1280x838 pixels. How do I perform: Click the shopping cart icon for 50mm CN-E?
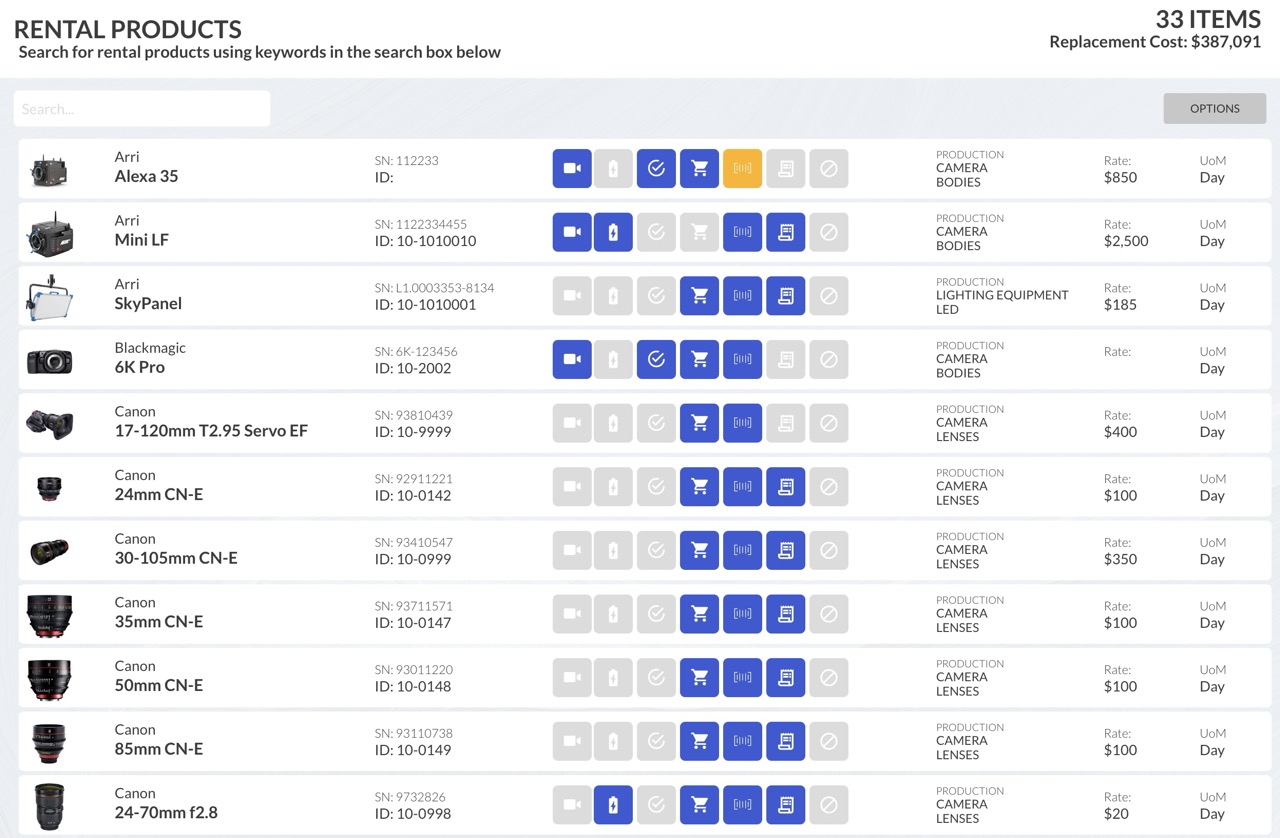coord(700,678)
